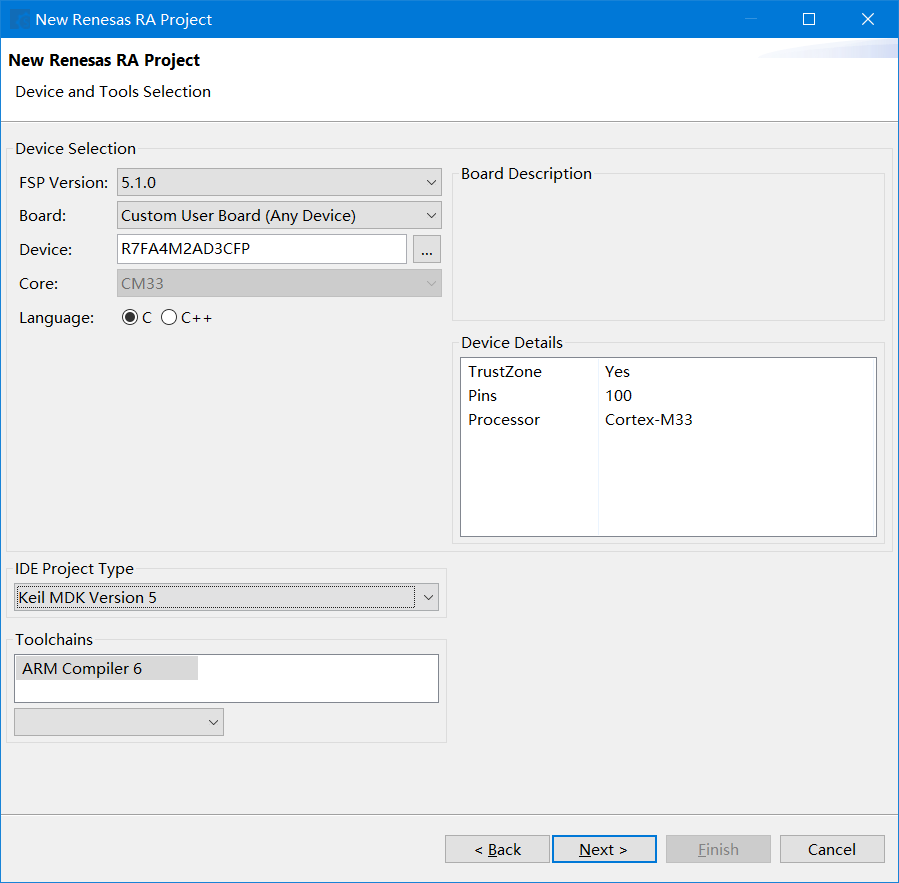Image resolution: width=899 pixels, height=883 pixels.
Task: Open the Board selection dropdown
Action: (x=279, y=216)
